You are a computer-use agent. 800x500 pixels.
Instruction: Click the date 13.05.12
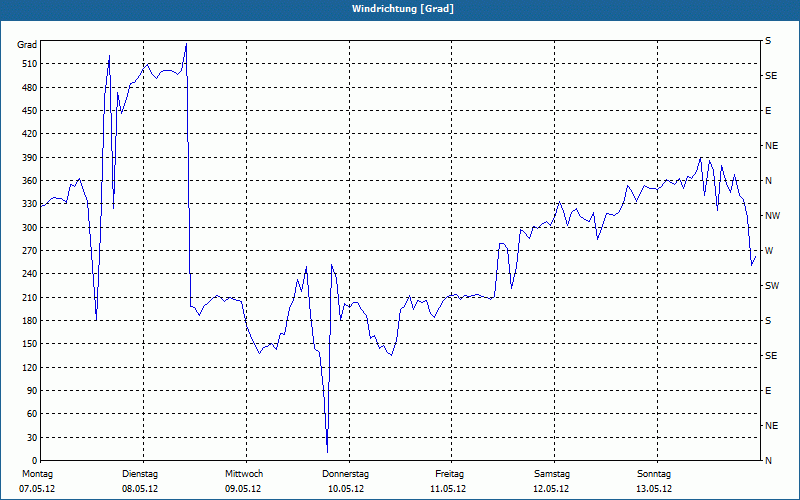tap(654, 489)
